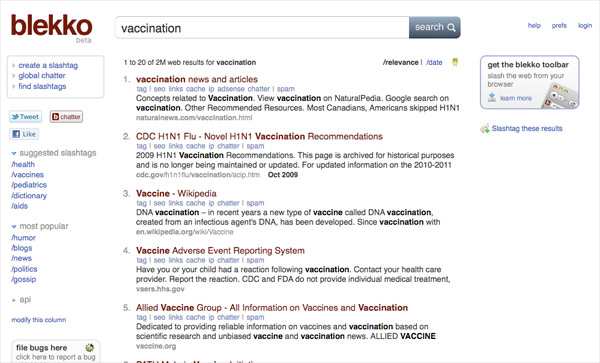Click the toolbar download icon beside learn more
600x363 pixels.
pos(492,98)
